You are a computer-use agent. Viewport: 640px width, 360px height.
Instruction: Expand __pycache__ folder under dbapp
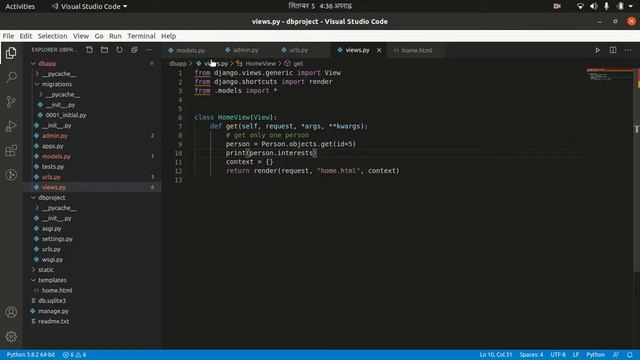(x=37, y=74)
